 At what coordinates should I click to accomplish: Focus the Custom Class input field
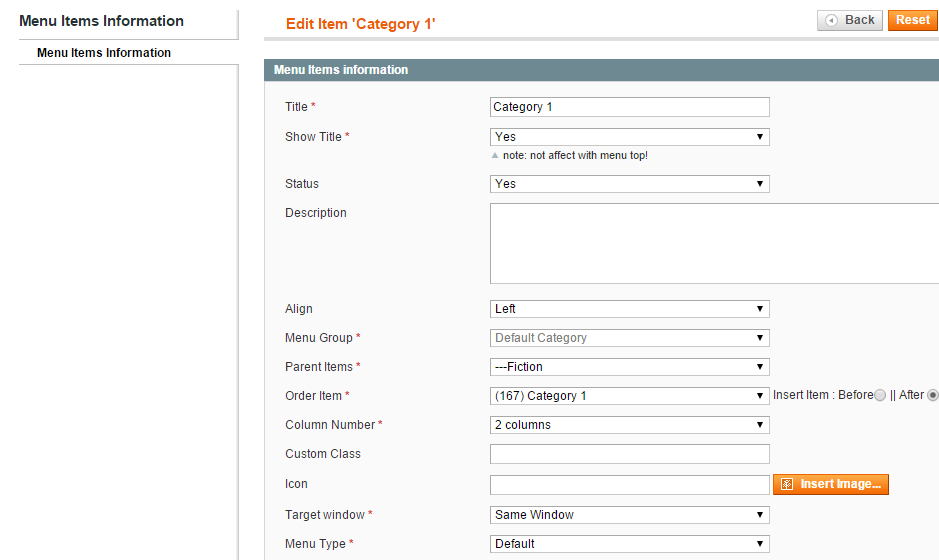point(629,454)
